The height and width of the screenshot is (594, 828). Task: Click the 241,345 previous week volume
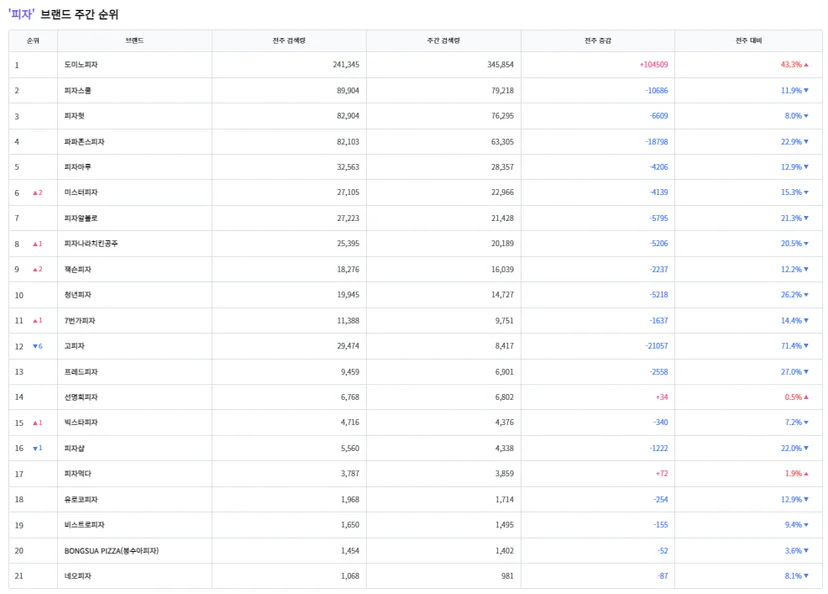pos(346,64)
